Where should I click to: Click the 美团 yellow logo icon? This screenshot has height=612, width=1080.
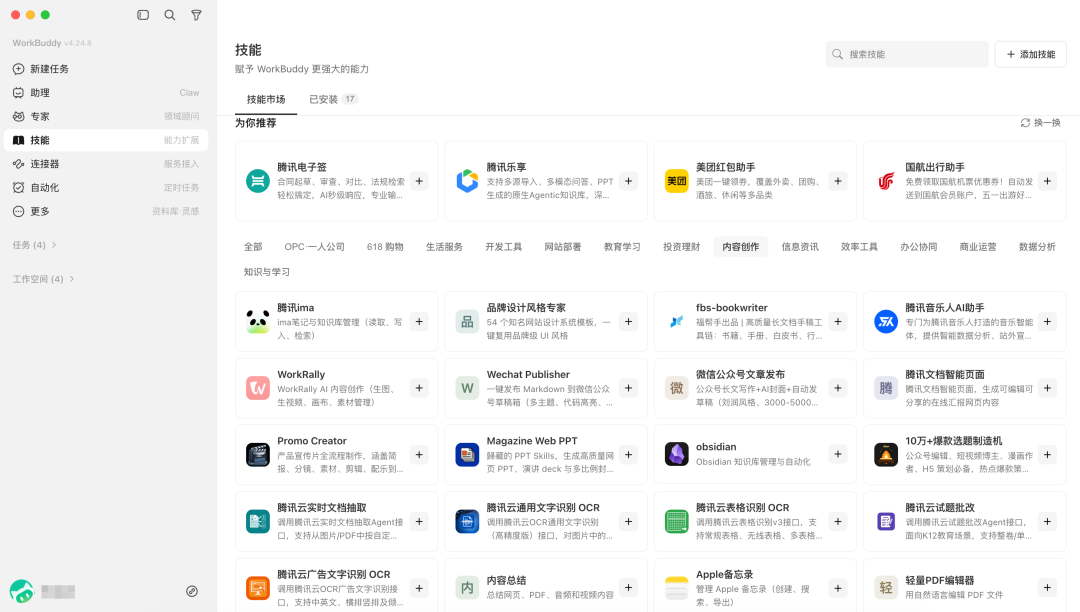pos(676,181)
